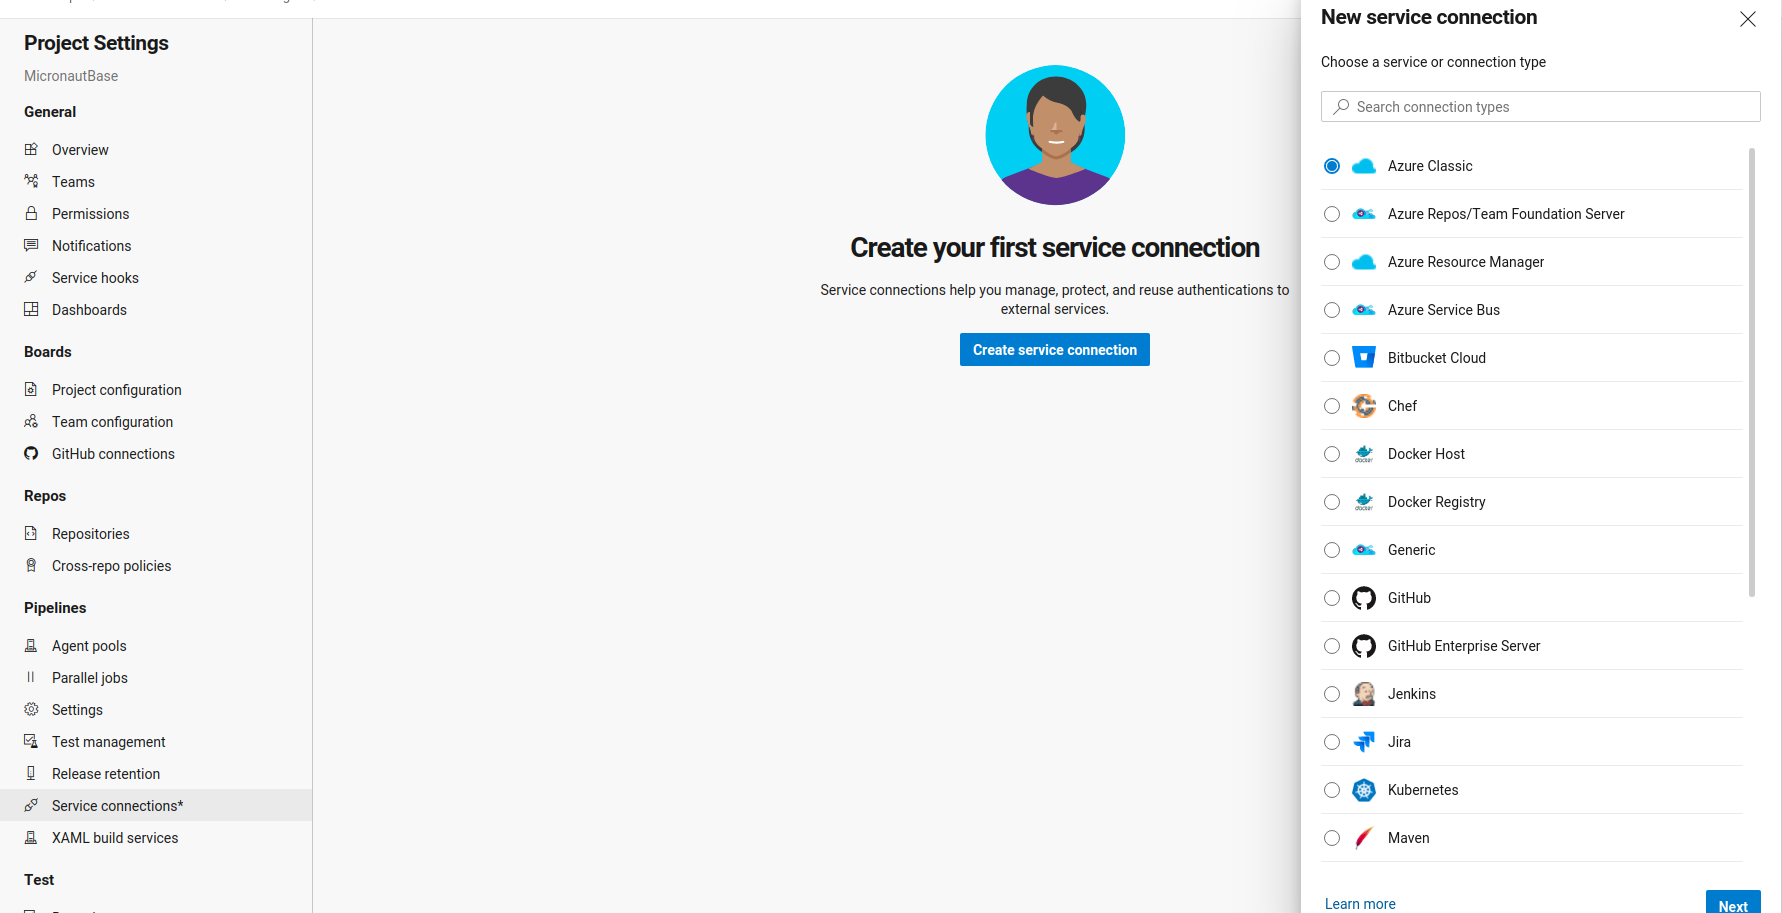Viewport: 1782px width, 913px height.
Task: Select the Azure Resource Manager radio button
Action: pos(1332,262)
